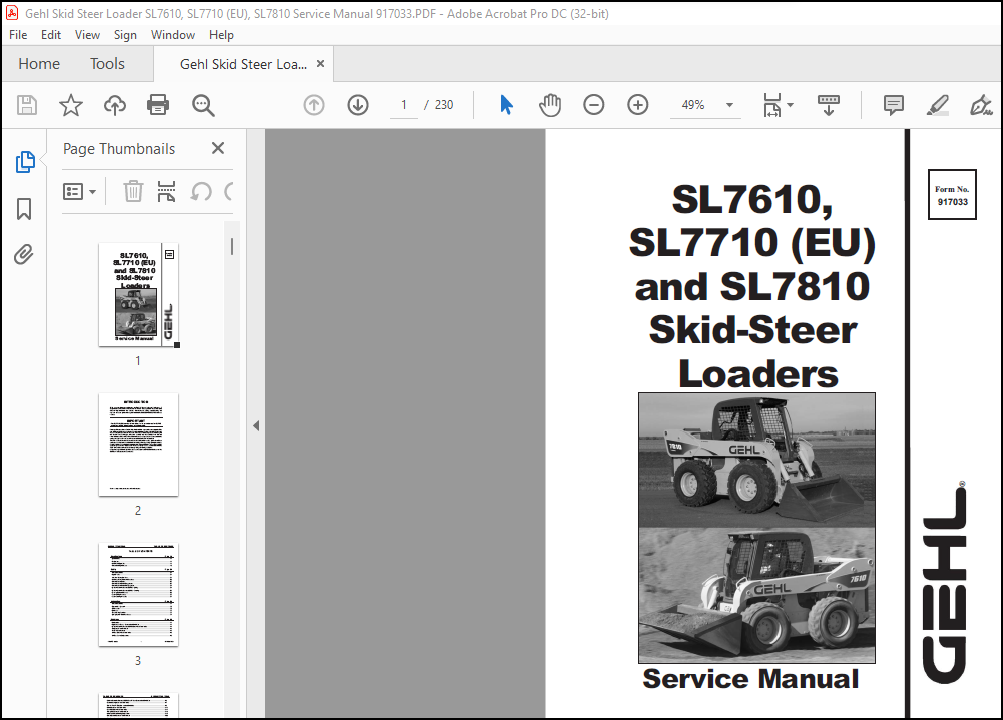Click the Service Manual heading text
Viewport: 1003px width, 720px height.
pos(751,679)
